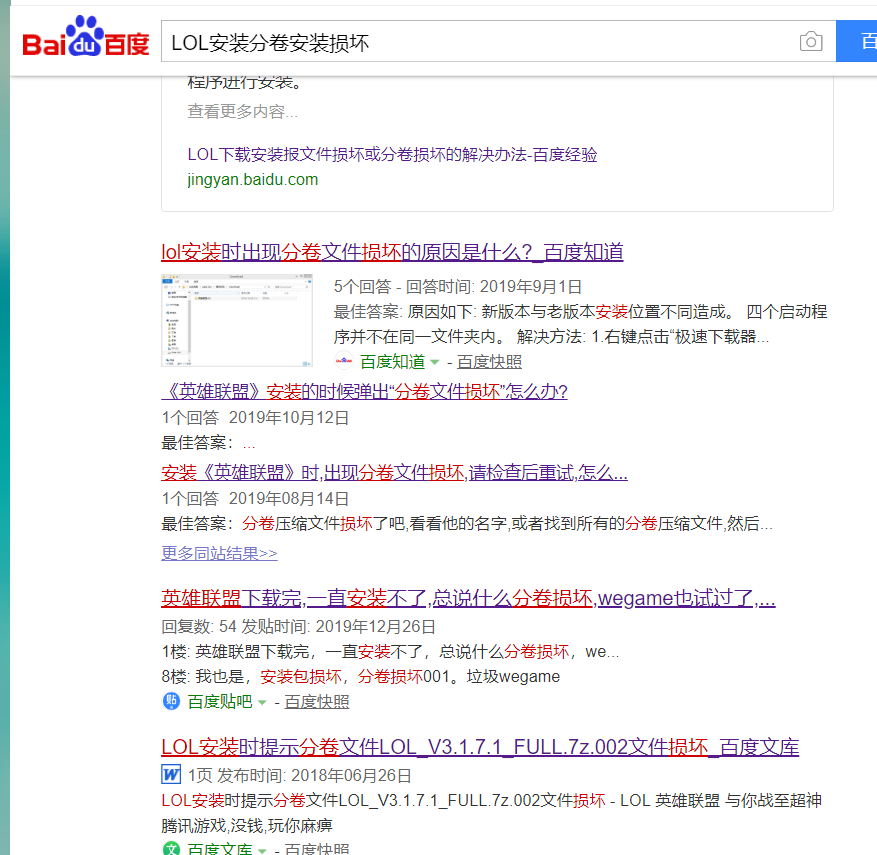Expand dropdown arrow next to 百度知道
877x855 pixels.
[435, 362]
